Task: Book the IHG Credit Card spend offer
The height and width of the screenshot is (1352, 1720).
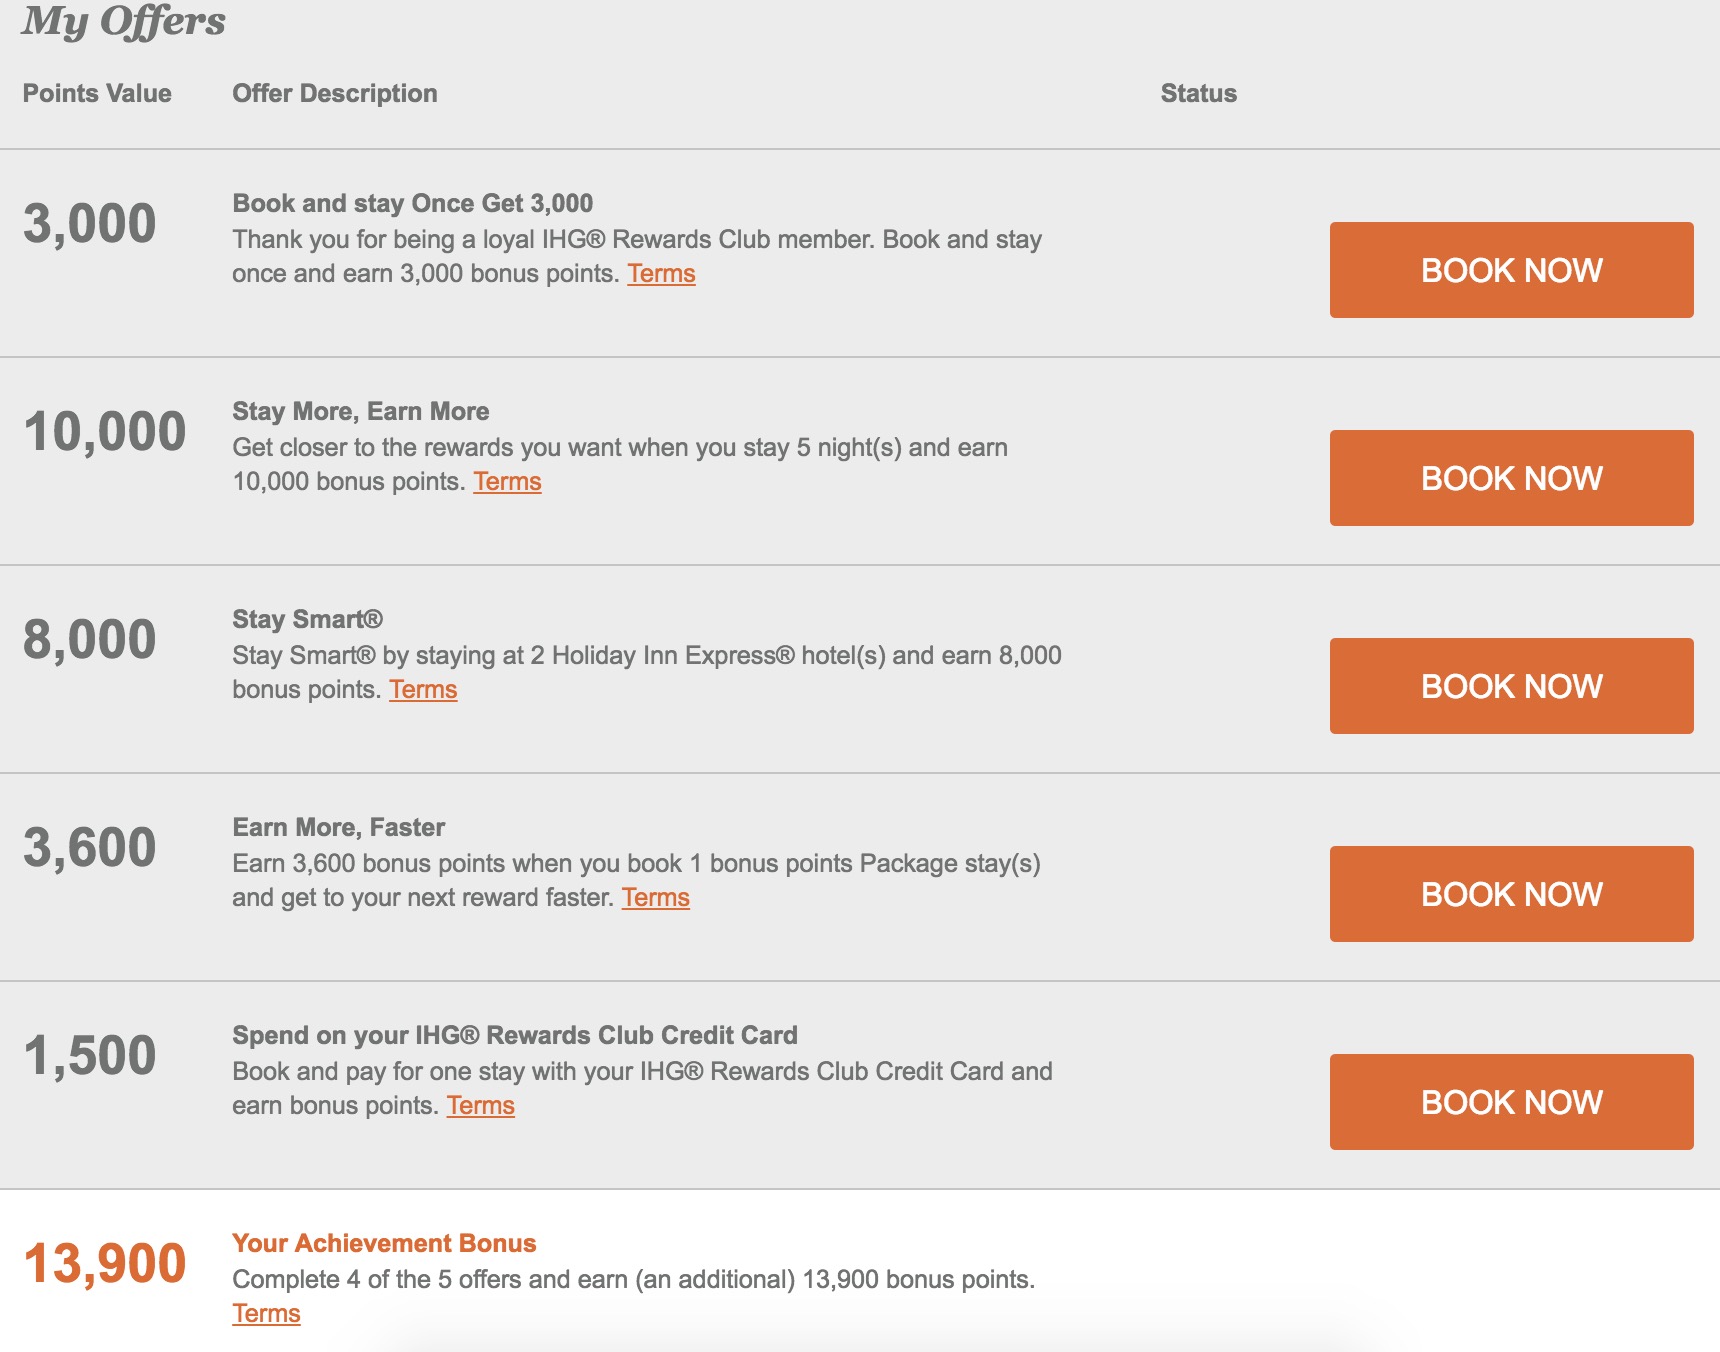Action: (x=1511, y=1102)
